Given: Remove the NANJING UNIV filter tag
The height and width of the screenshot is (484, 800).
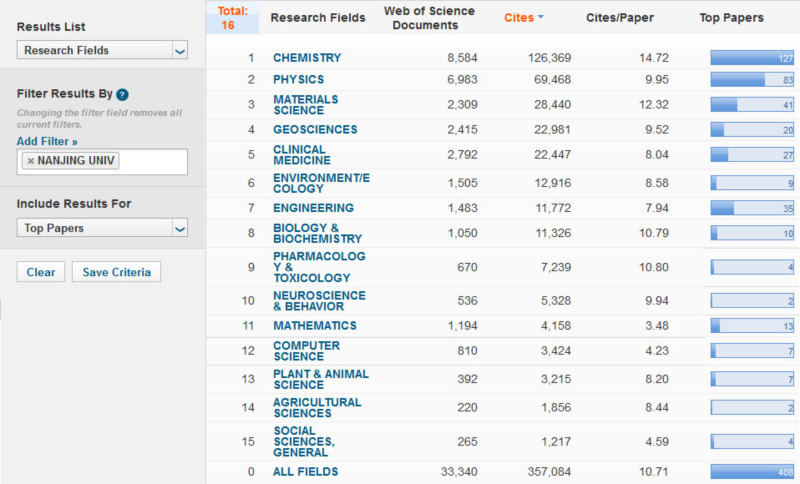Looking at the screenshot, I should (30, 161).
